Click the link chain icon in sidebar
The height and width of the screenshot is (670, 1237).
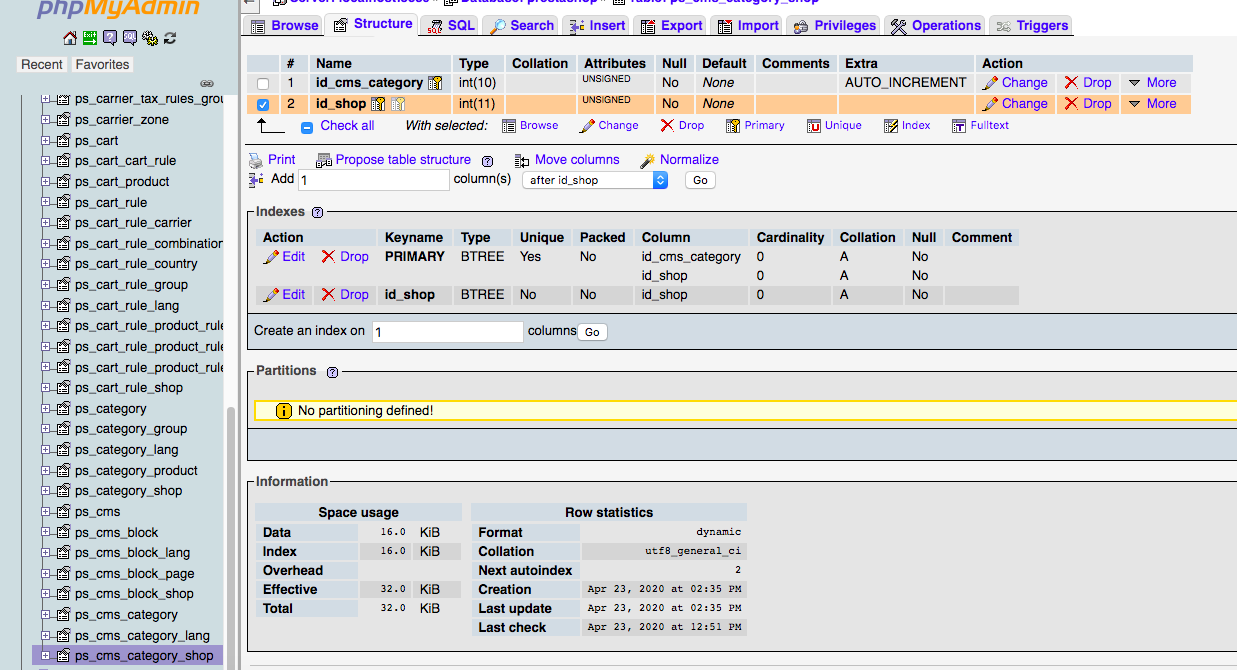pyautogui.click(x=207, y=83)
